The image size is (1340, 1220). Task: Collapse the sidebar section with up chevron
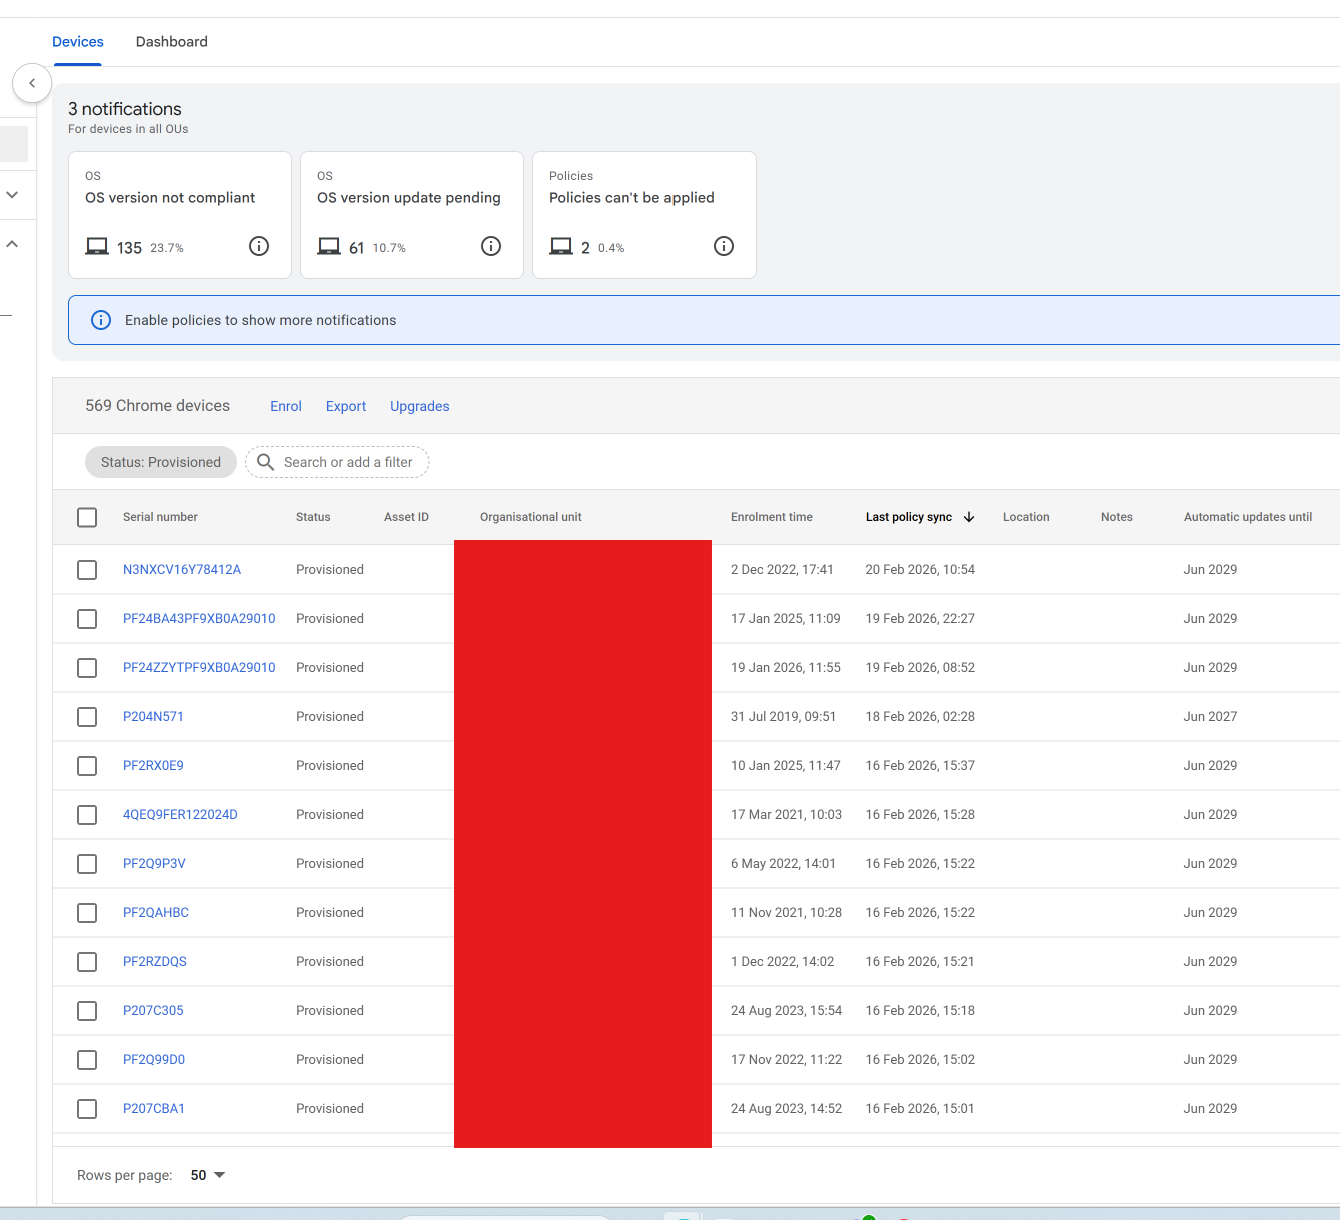pos(13,244)
